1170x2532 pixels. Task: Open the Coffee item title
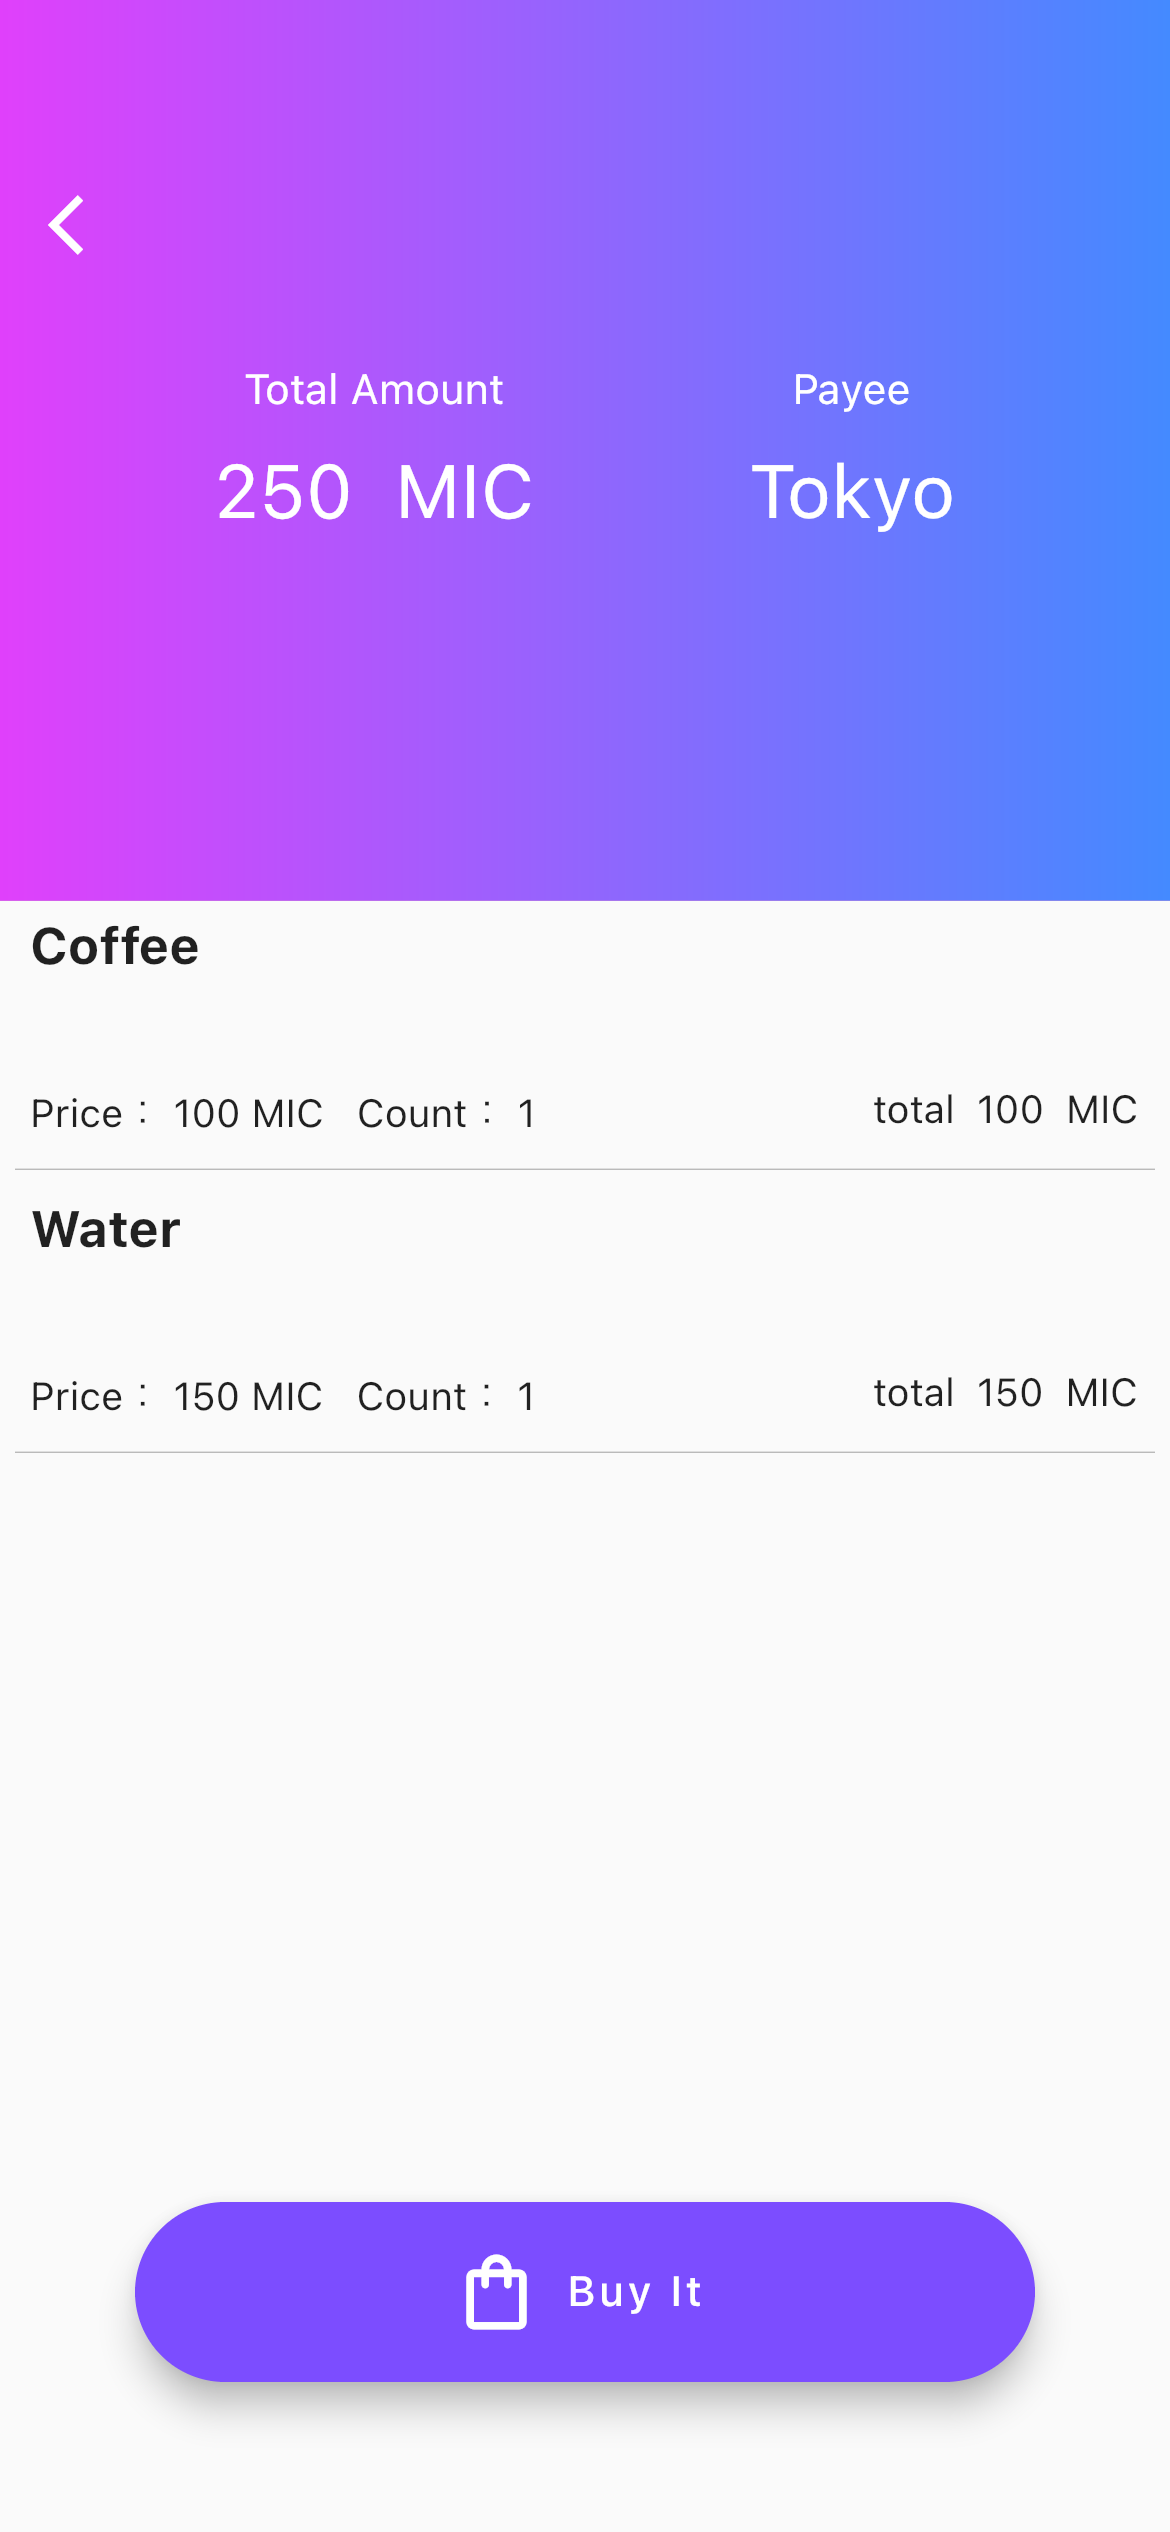[x=115, y=946]
